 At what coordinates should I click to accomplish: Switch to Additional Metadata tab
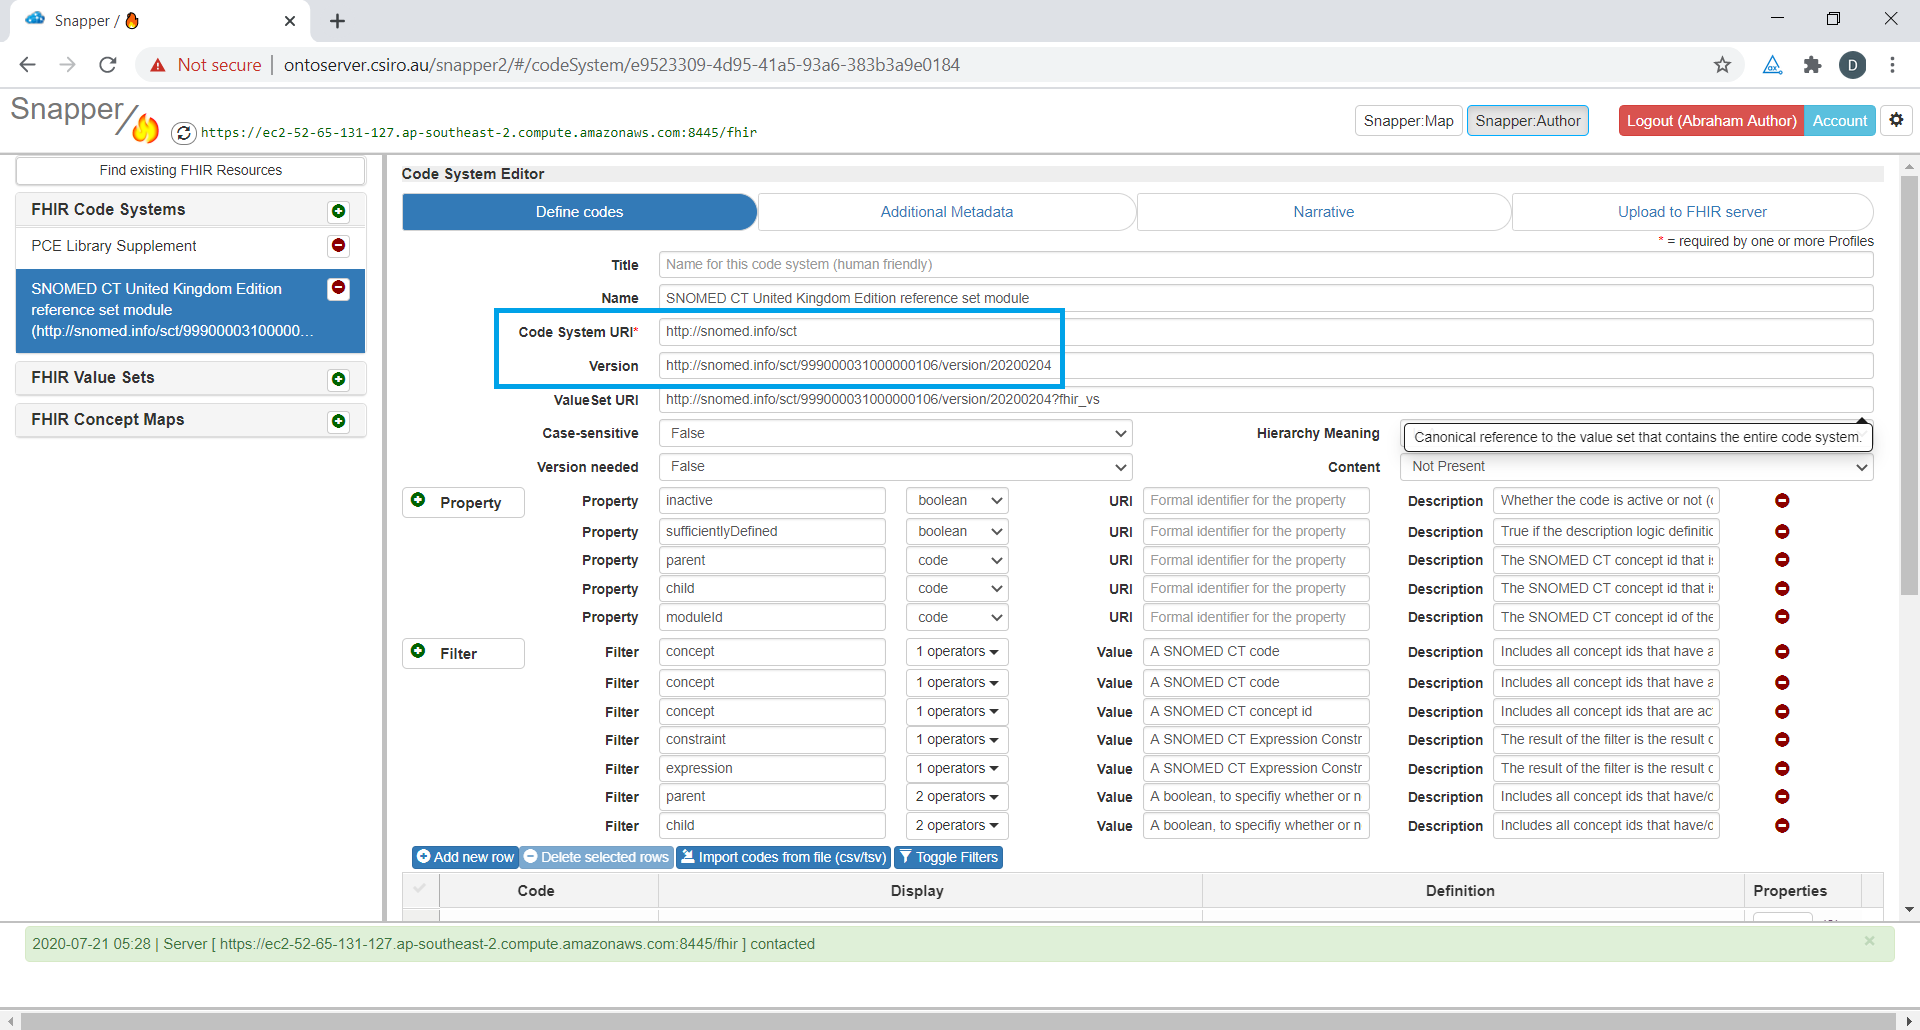pos(946,212)
